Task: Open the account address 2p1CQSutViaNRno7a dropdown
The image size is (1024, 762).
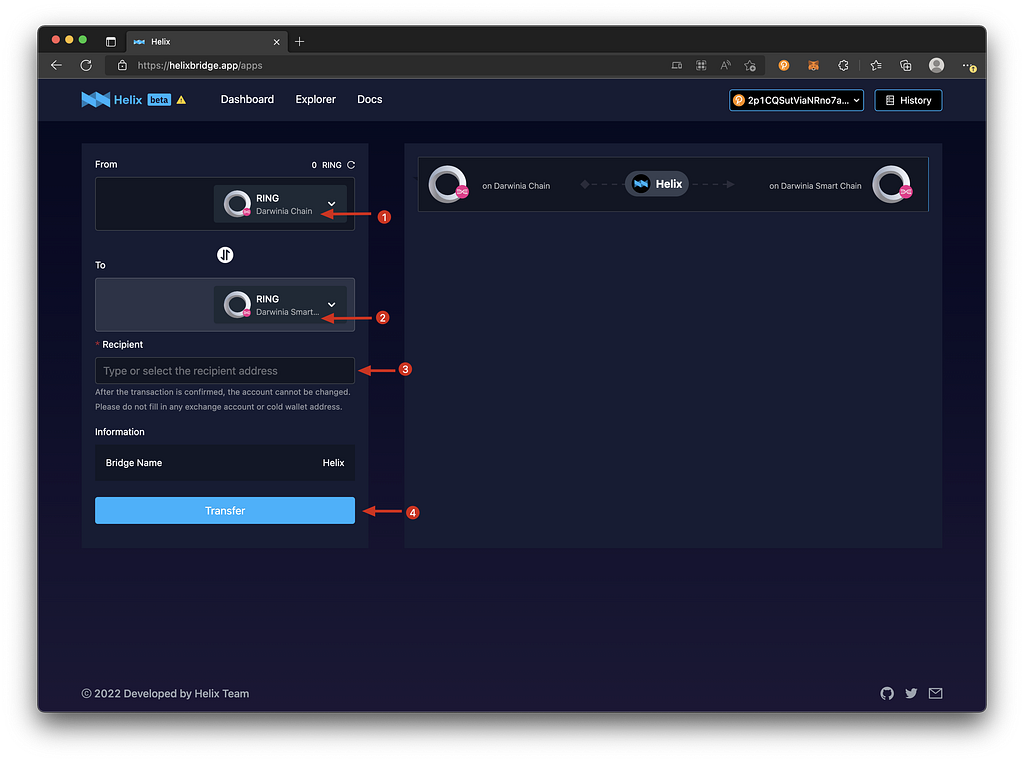Action: [x=796, y=100]
